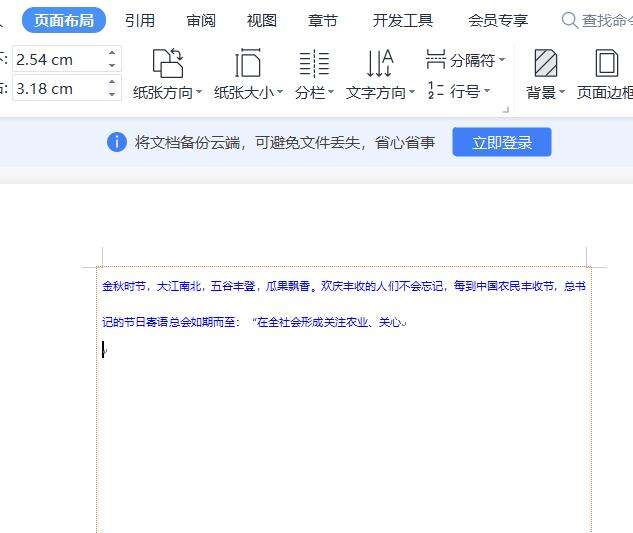Expand the 行号 dropdown arrow
The image size is (633, 533).
pyautogui.click(x=487, y=91)
